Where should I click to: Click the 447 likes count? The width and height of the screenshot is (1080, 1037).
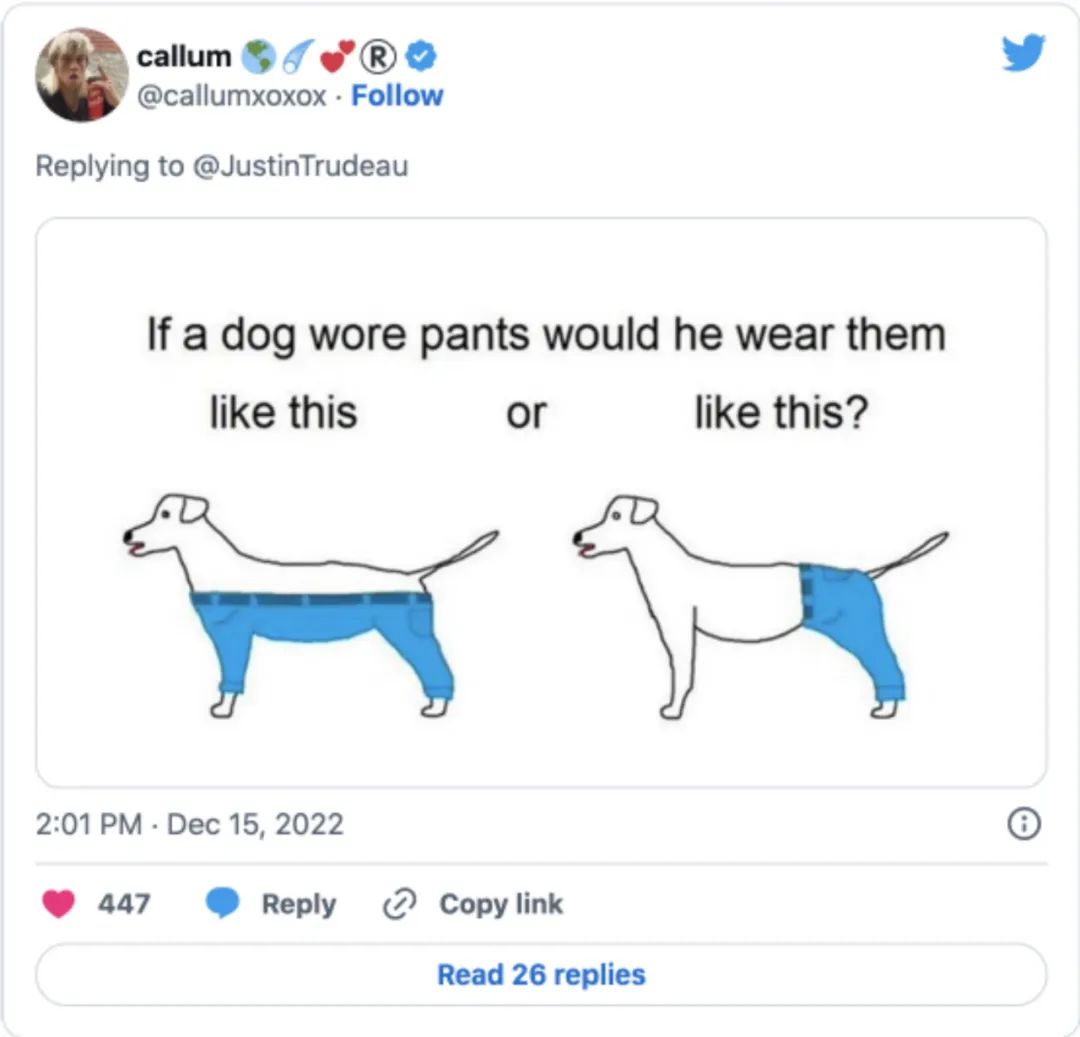[x=124, y=904]
